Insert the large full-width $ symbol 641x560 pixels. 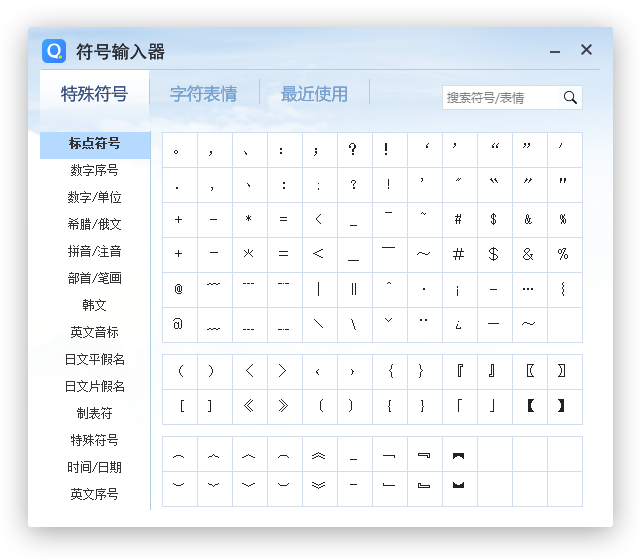(x=493, y=255)
